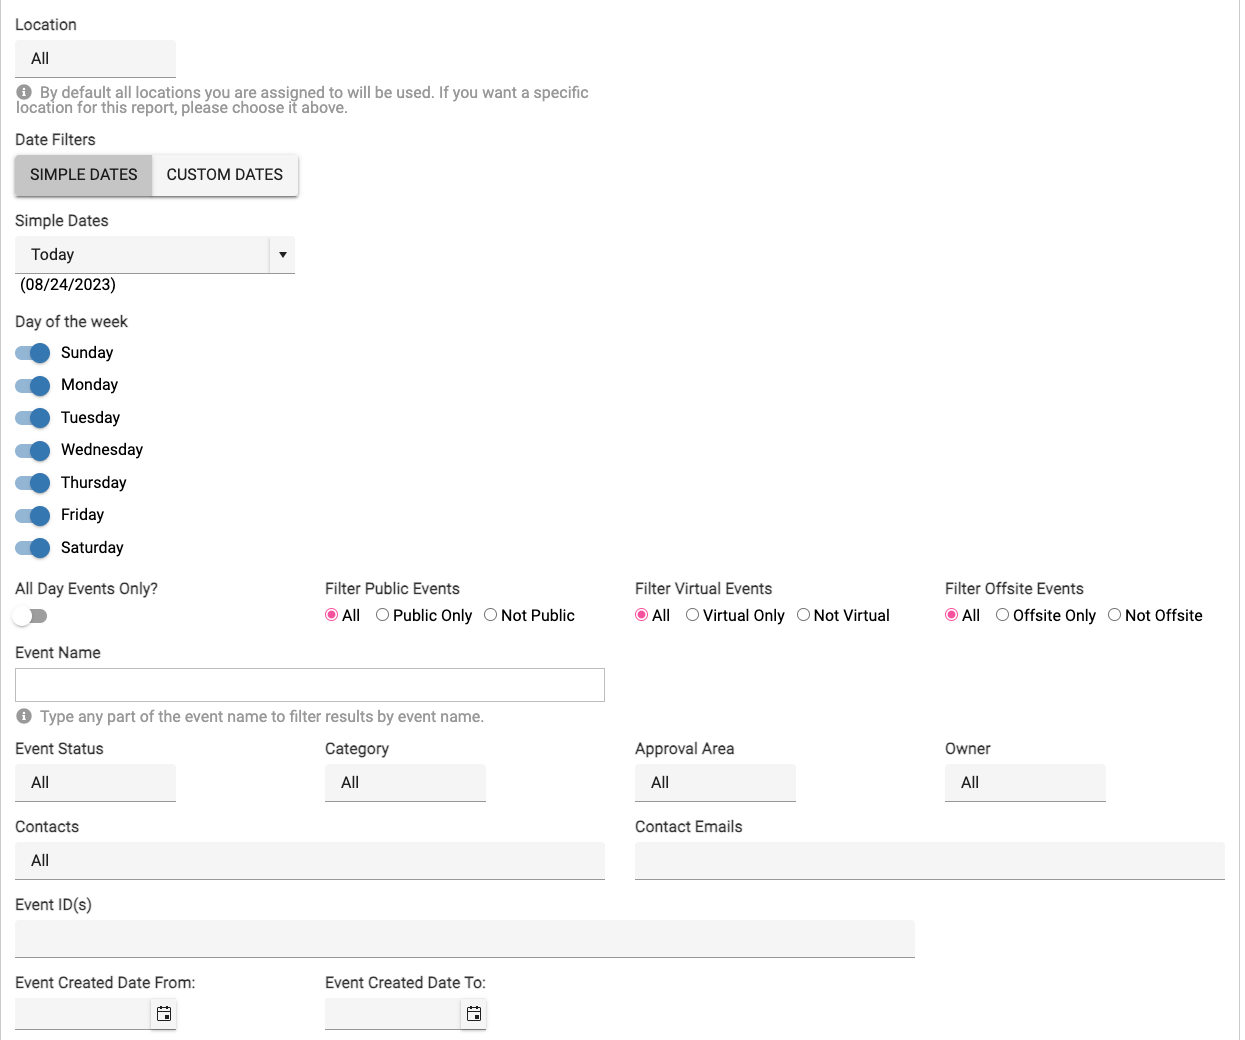Click the event name filter hint text

coord(262,717)
